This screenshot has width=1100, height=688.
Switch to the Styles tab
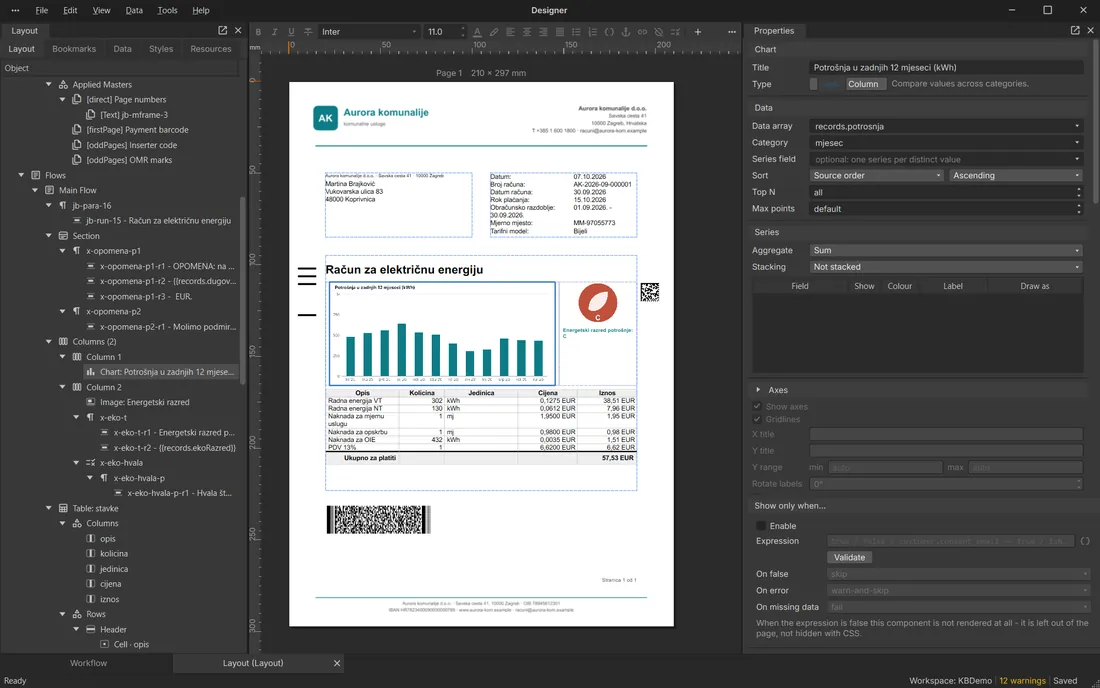[x=161, y=49]
